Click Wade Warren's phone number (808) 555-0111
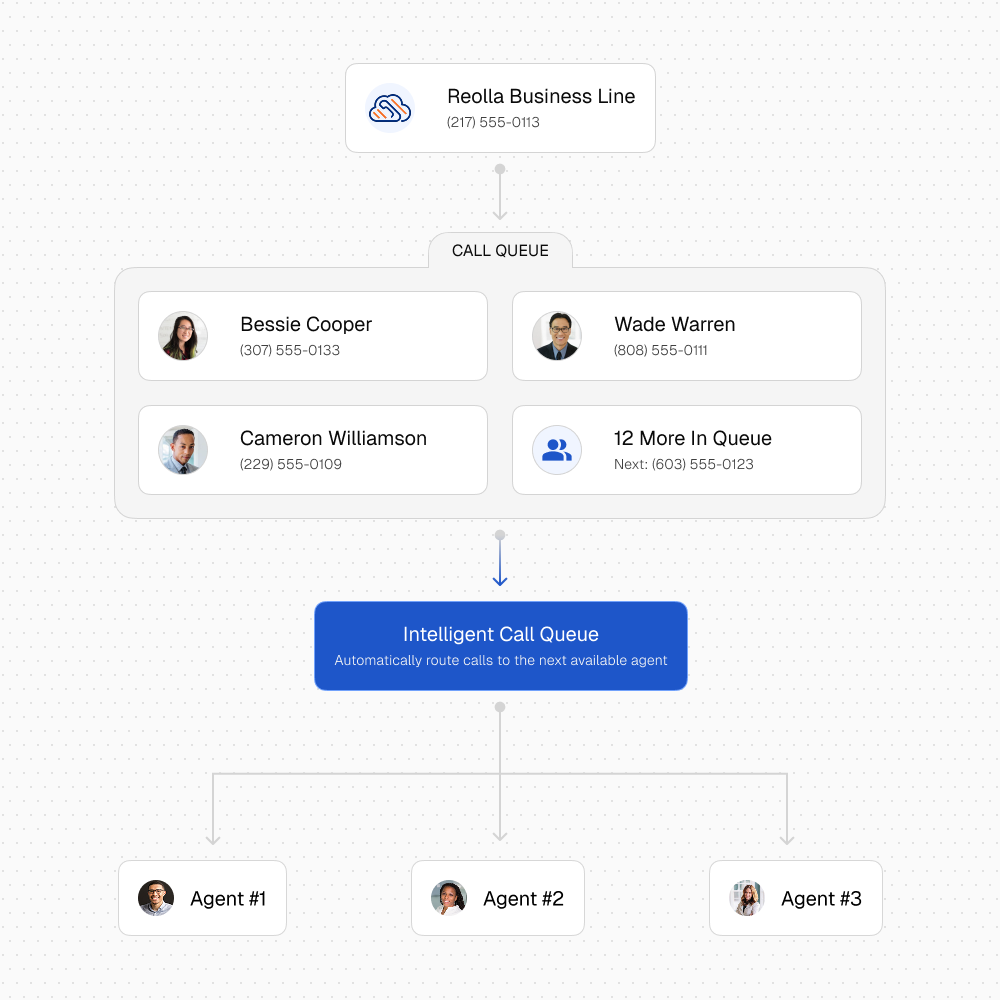This screenshot has width=1000, height=1000. [660, 351]
